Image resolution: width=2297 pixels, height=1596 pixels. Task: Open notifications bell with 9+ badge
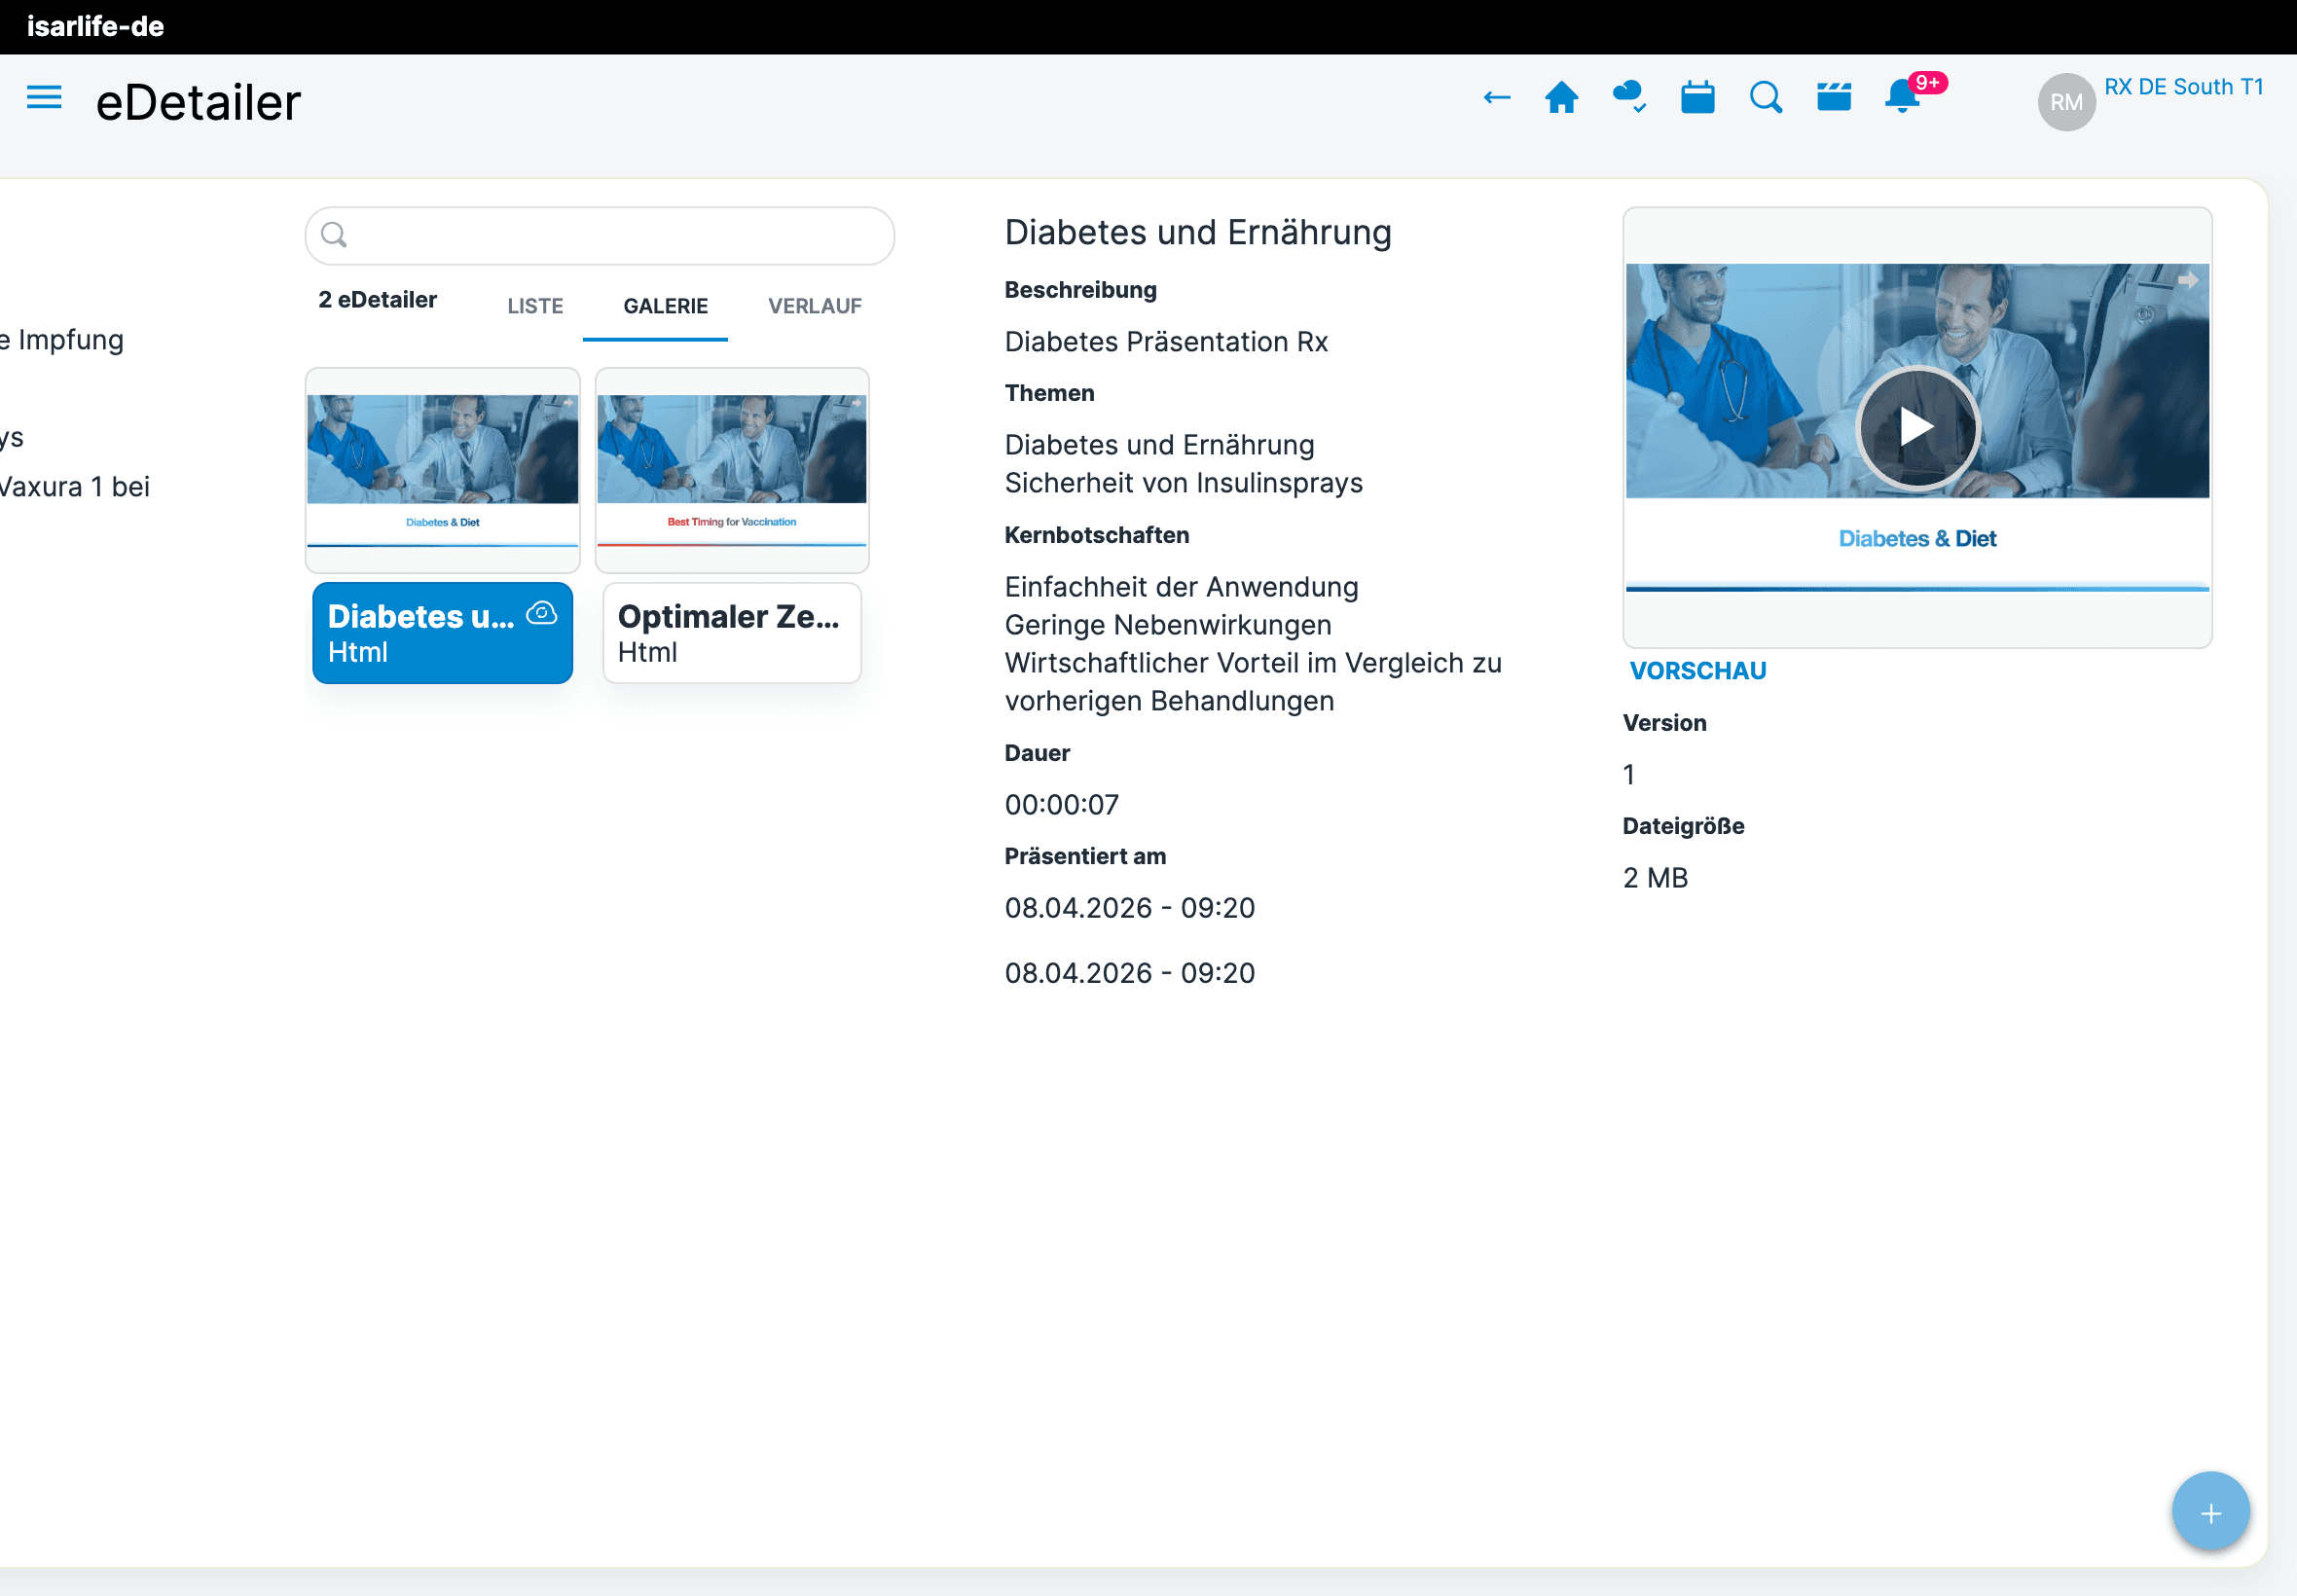(1902, 98)
